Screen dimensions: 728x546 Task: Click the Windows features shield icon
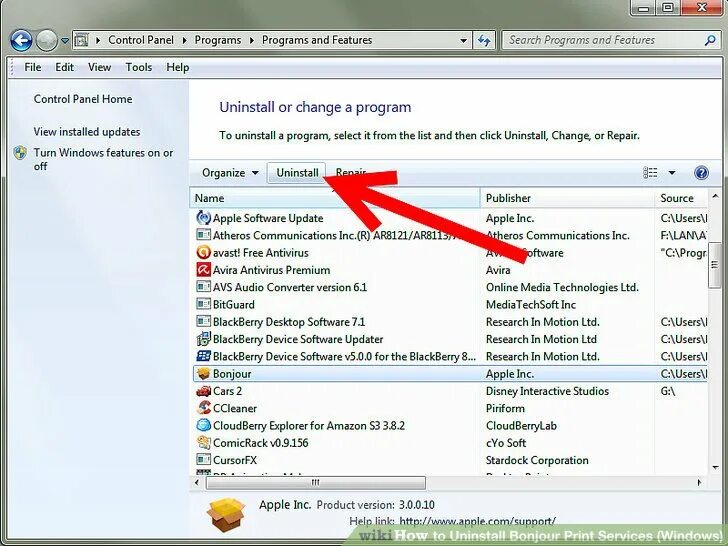click(x=20, y=153)
